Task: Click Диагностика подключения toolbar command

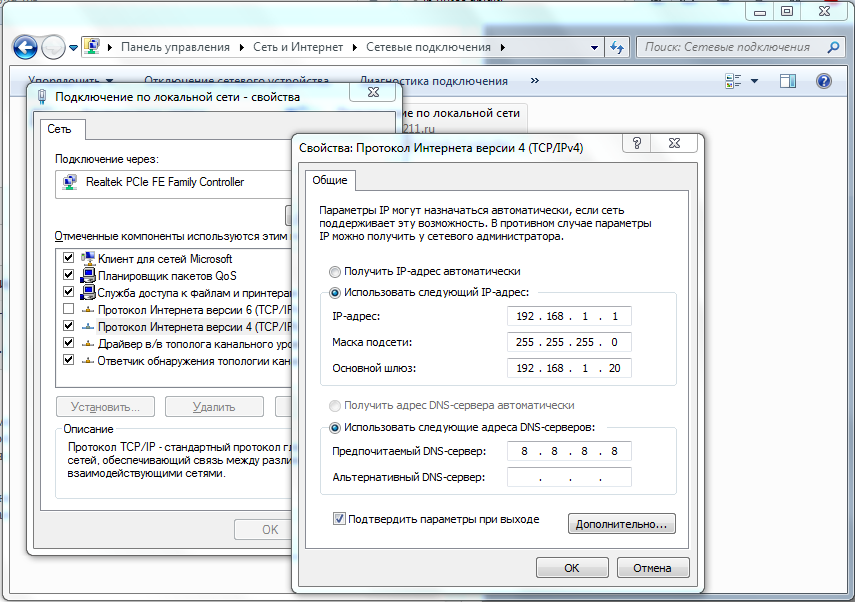Action: click(x=433, y=81)
